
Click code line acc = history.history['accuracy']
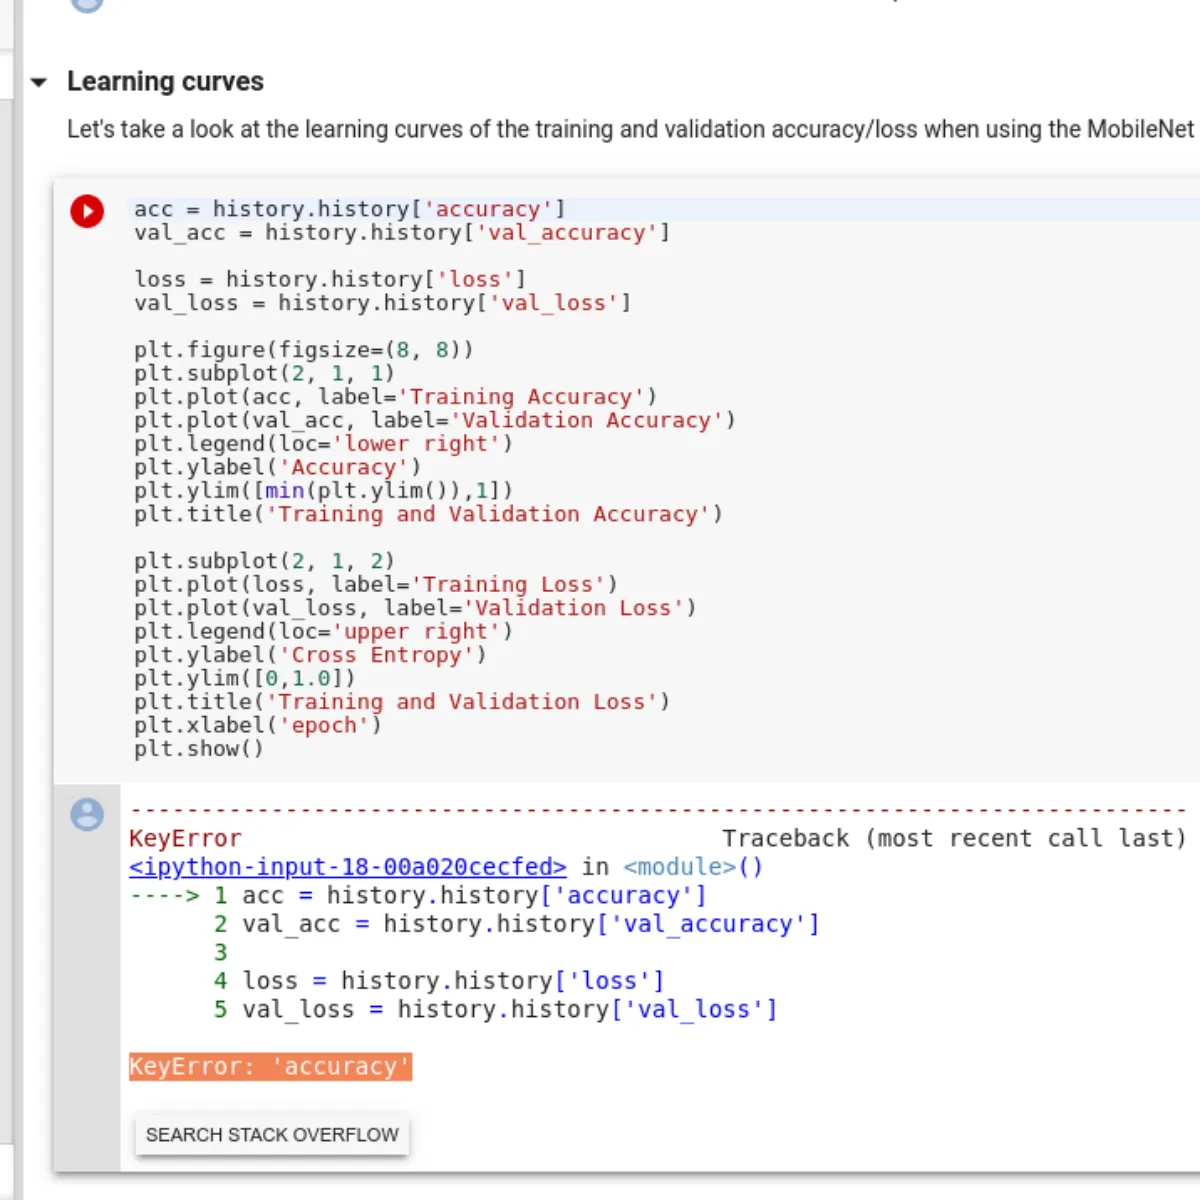[x=350, y=209]
